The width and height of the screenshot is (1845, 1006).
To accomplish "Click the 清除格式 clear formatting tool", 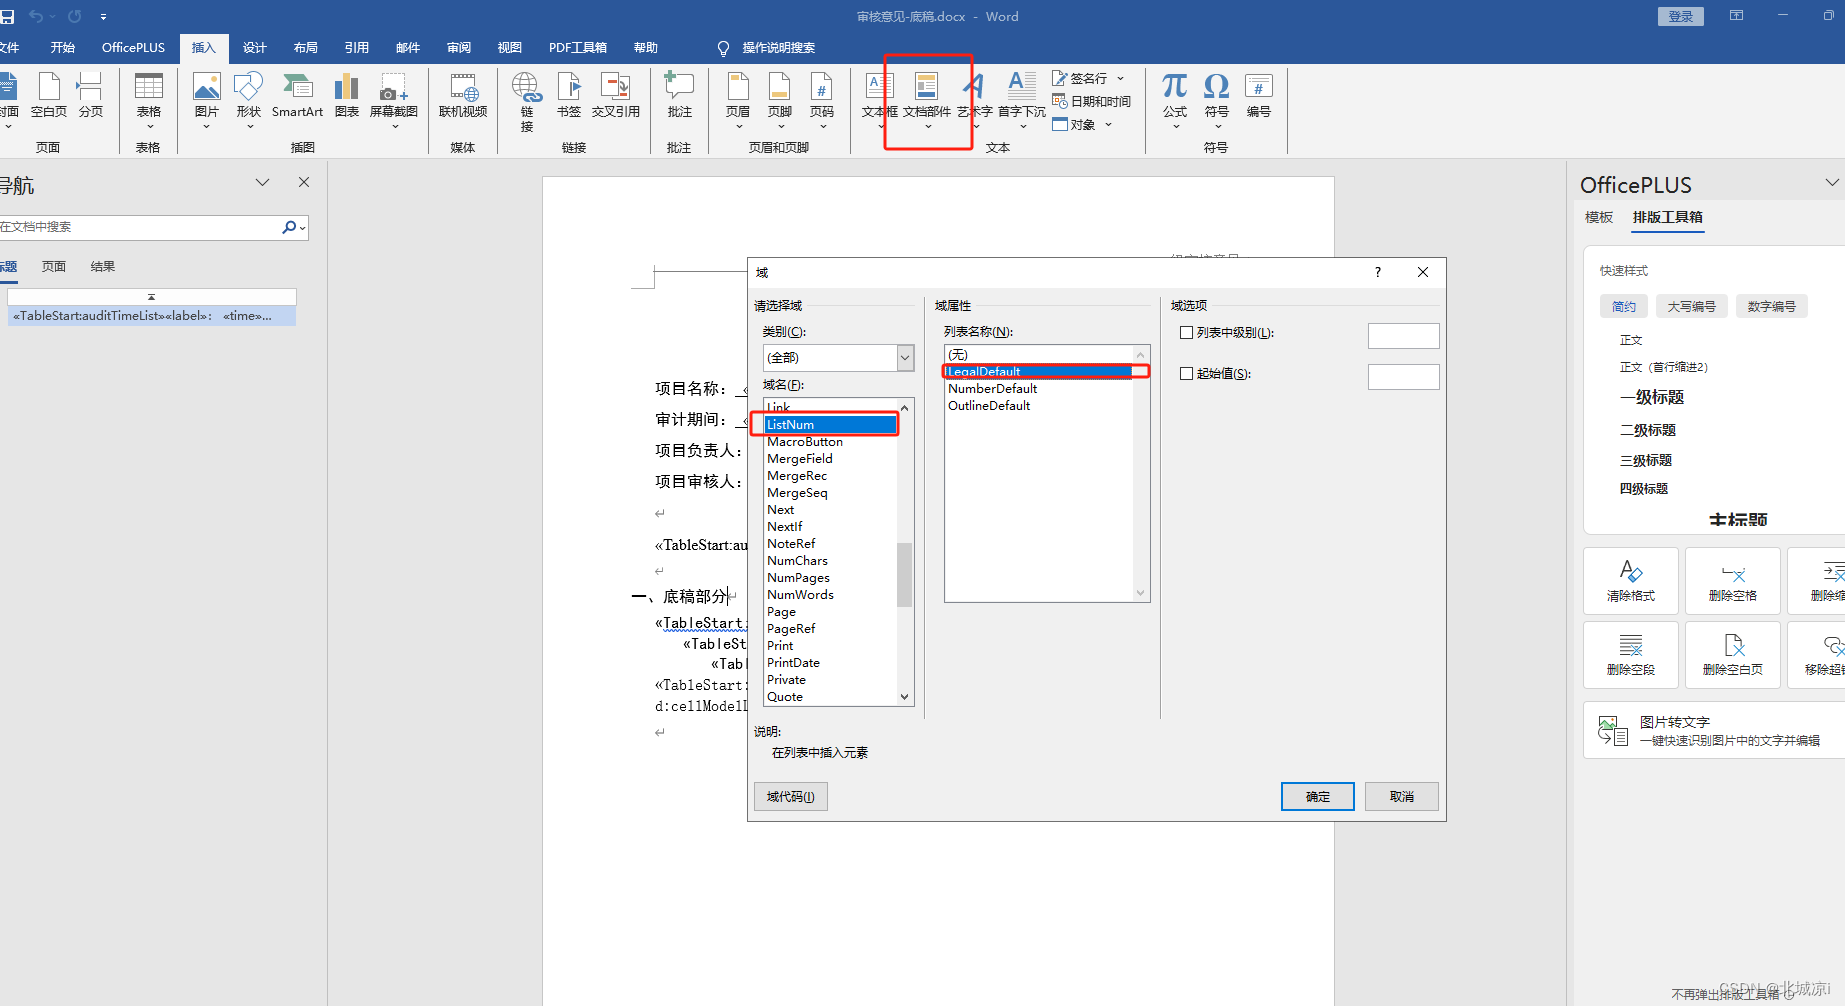I will point(1630,580).
